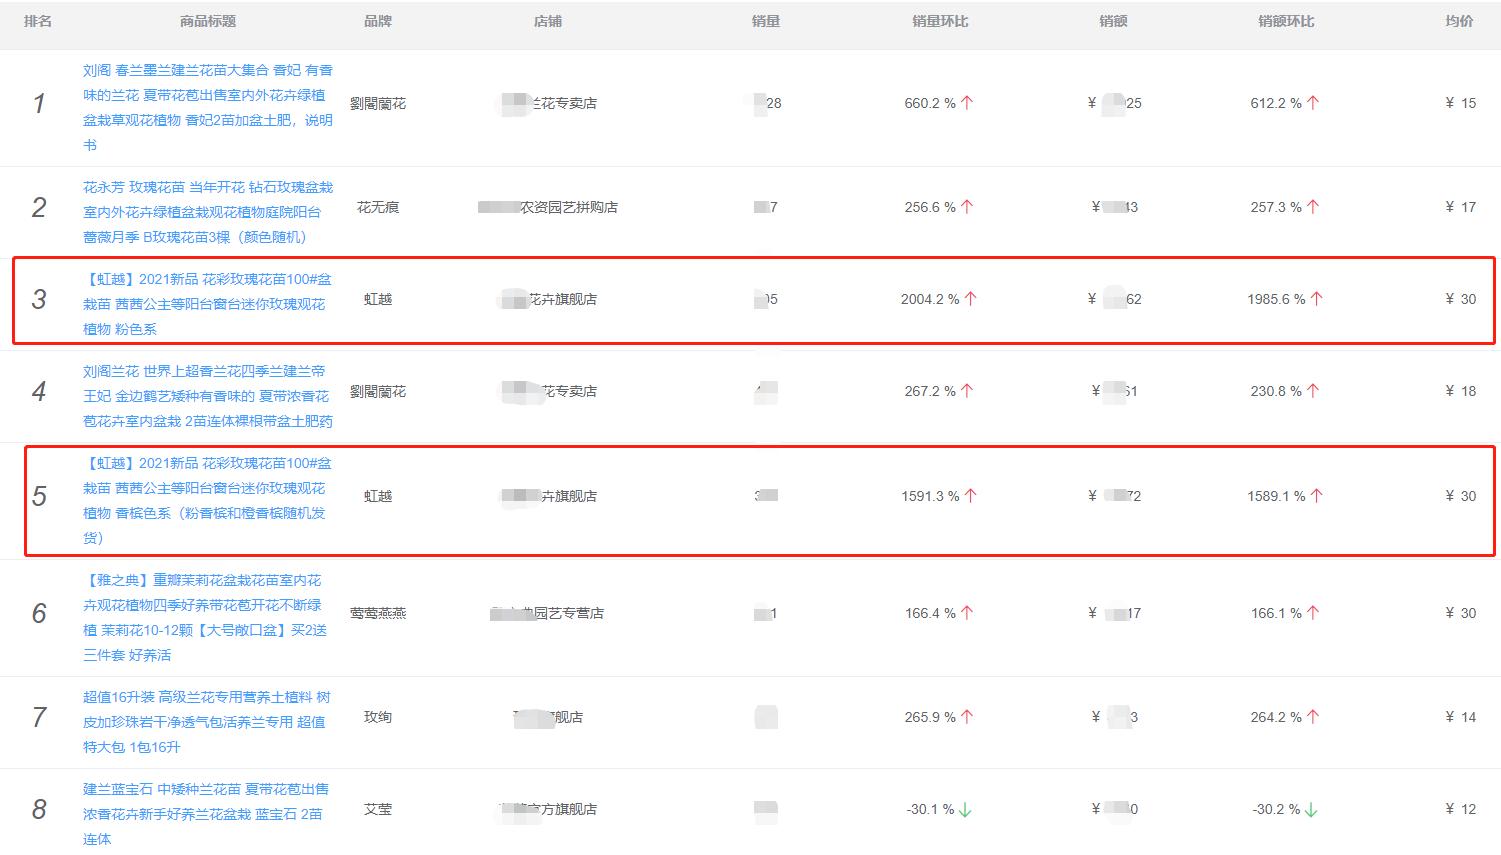Click the 园艺专营店 store name in row 6
The height and width of the screenshot is (855, 1501).
click(548, 613)
